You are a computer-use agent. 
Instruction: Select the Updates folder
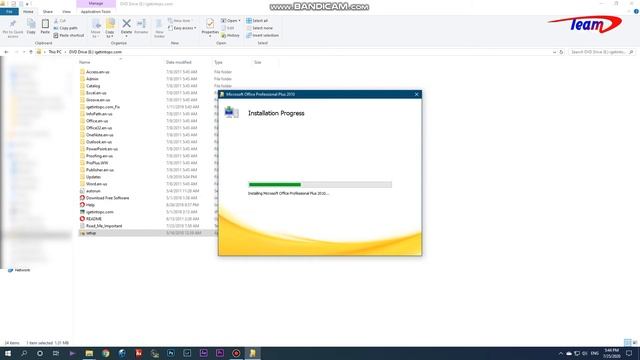click(93, 177)
